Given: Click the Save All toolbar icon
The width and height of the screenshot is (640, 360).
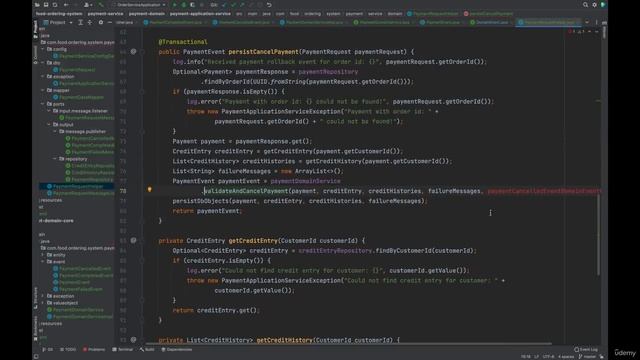Looking at the screenshot, I should [46, 5].
